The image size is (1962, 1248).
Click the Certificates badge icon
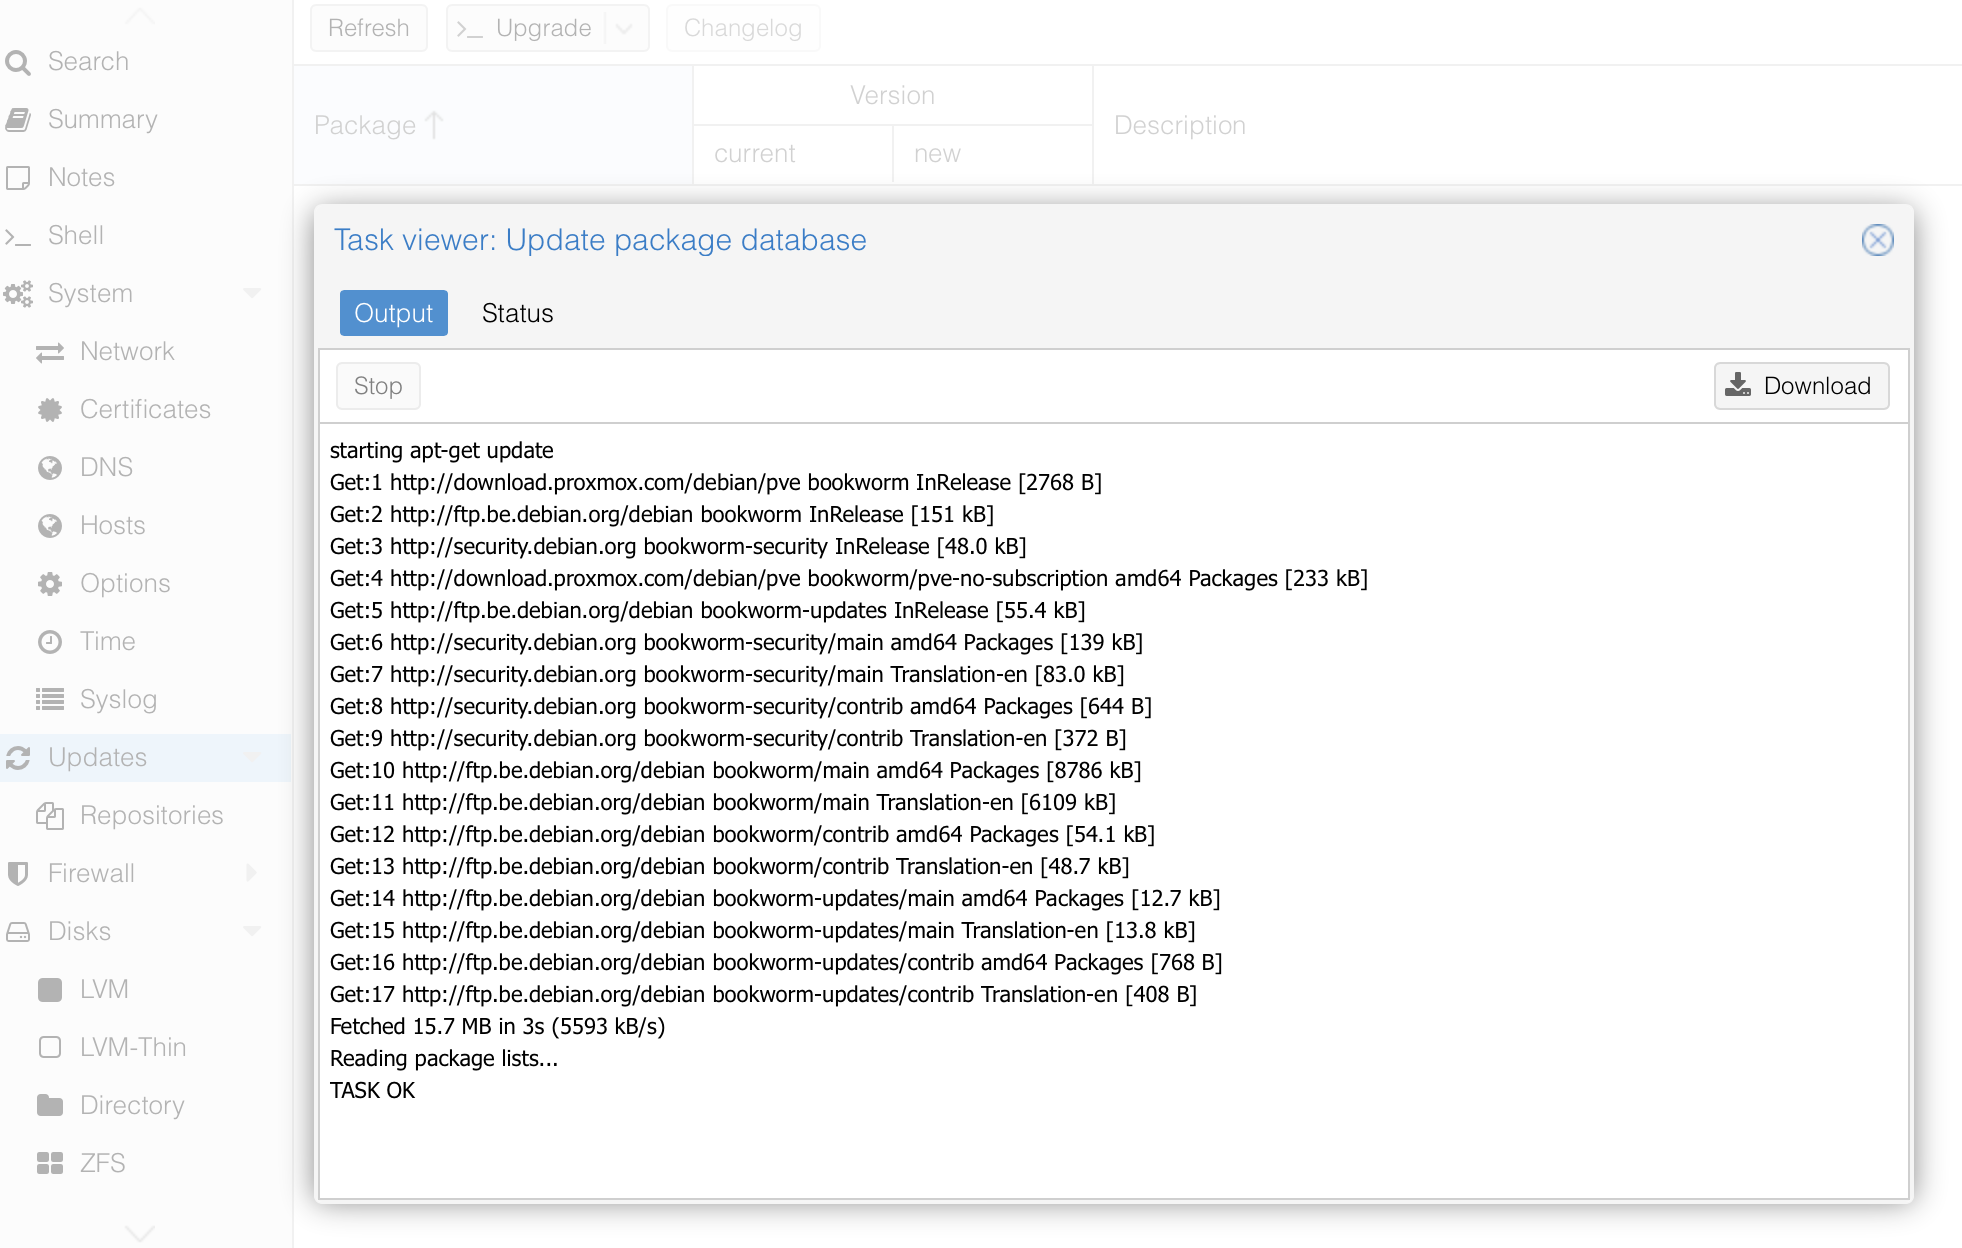50,410
